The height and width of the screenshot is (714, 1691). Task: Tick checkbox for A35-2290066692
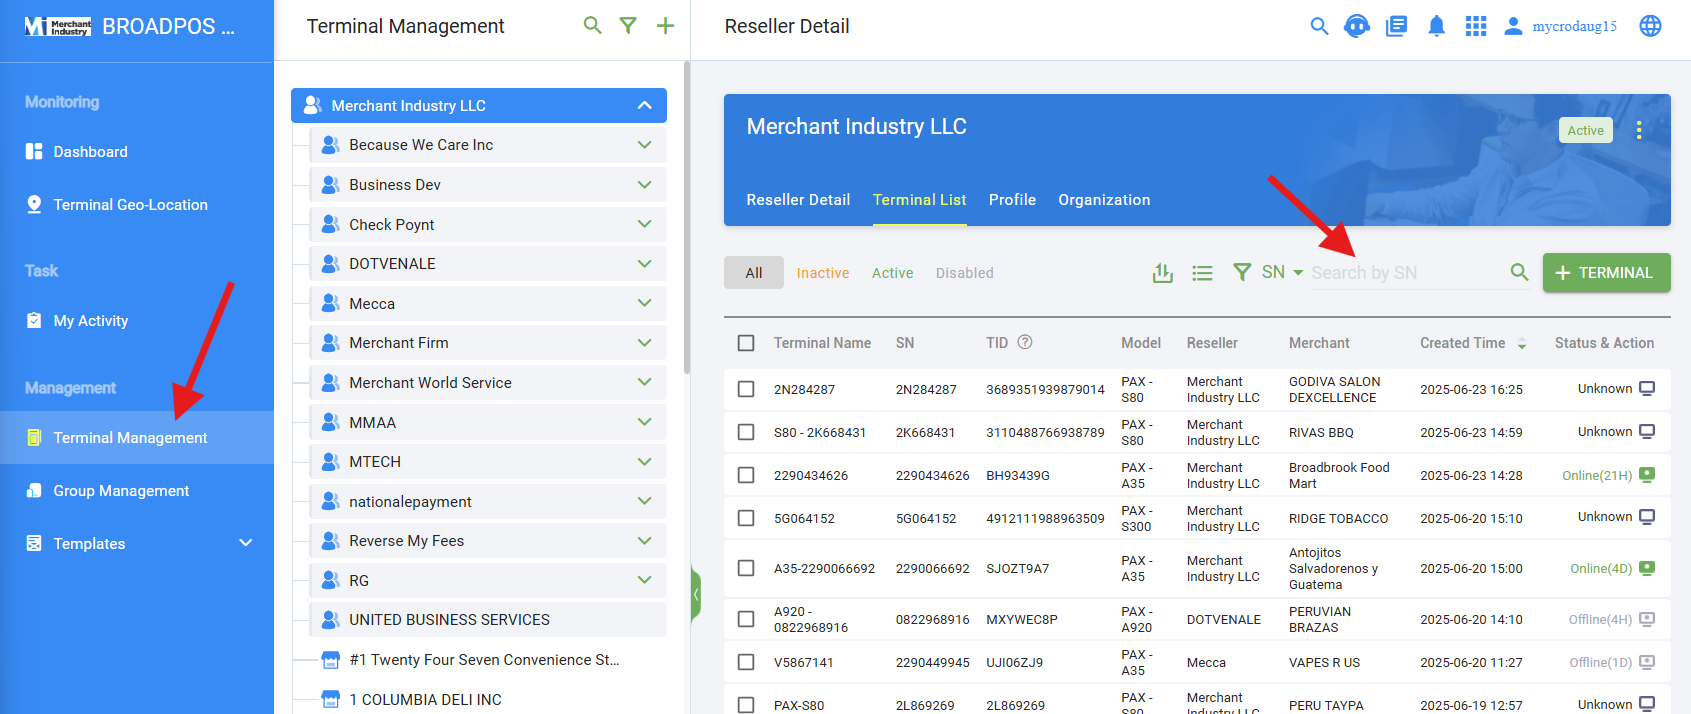(x=746, y=568)
